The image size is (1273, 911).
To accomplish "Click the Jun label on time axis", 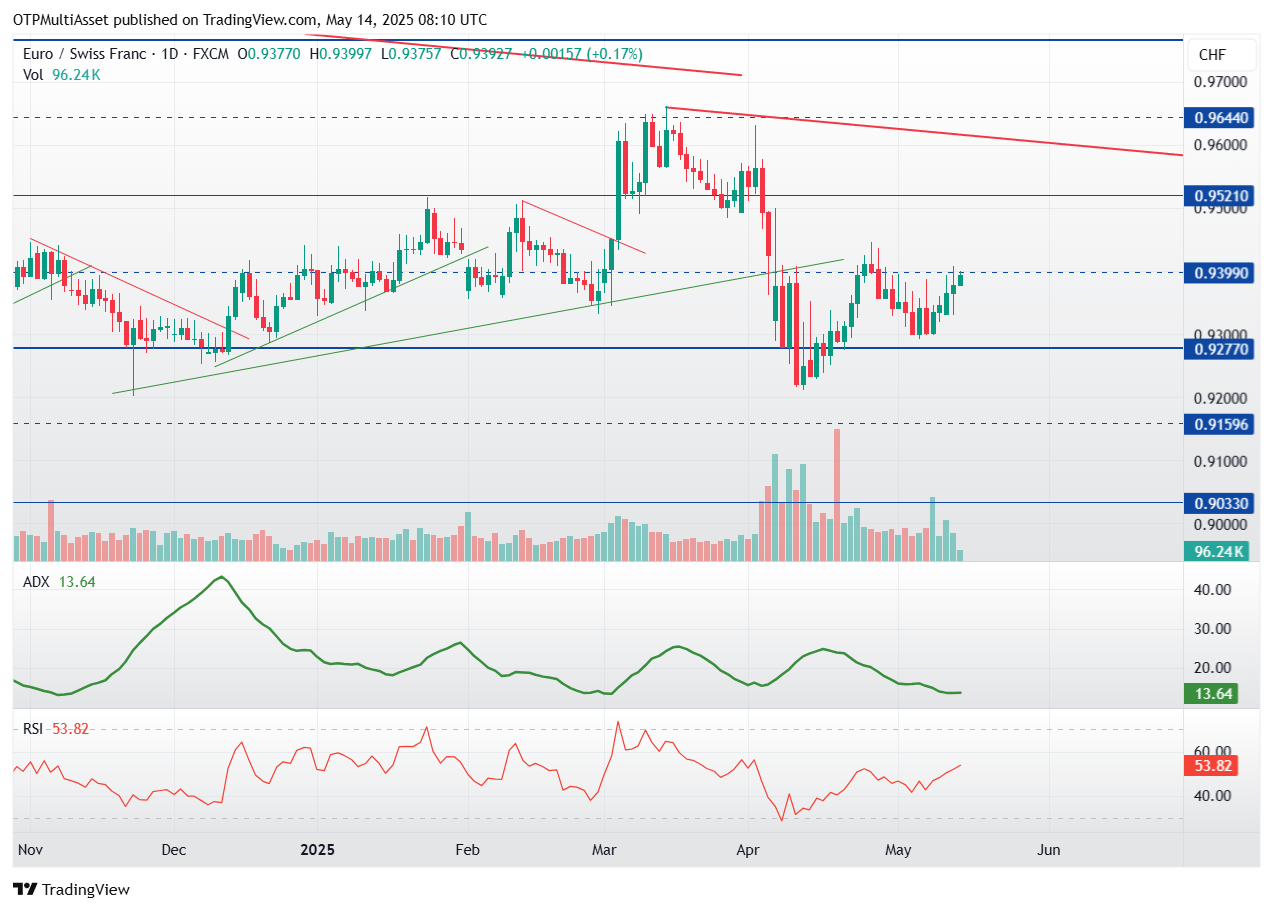I will tap(1048, 850).
